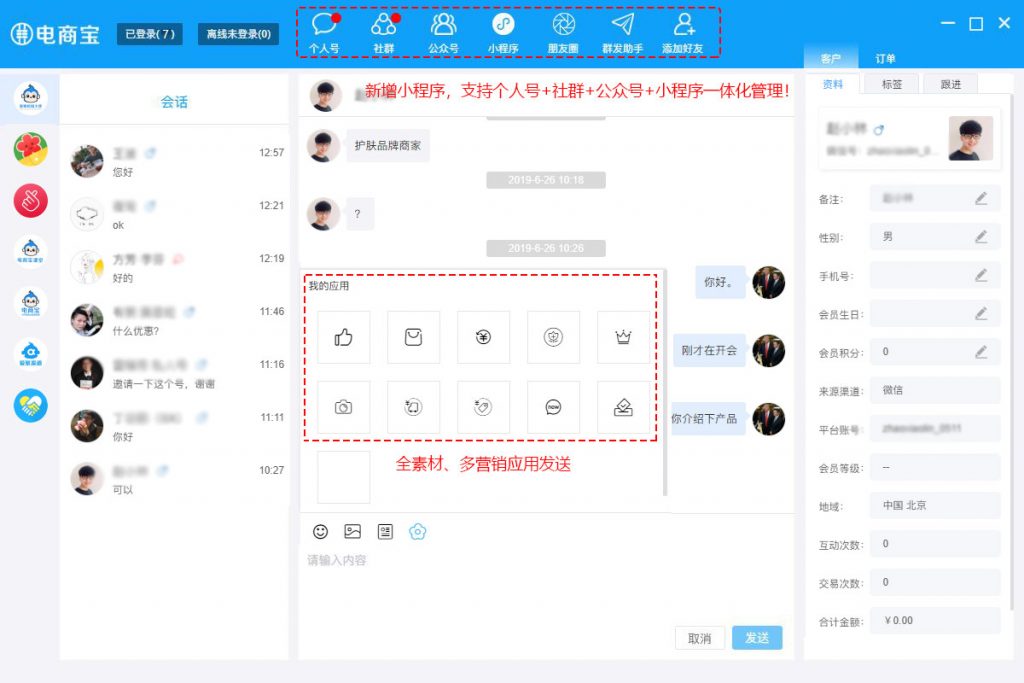Pick the price tag app in 我的应用
Screen dimensions: 1024x683
click(x=483, y=407)
